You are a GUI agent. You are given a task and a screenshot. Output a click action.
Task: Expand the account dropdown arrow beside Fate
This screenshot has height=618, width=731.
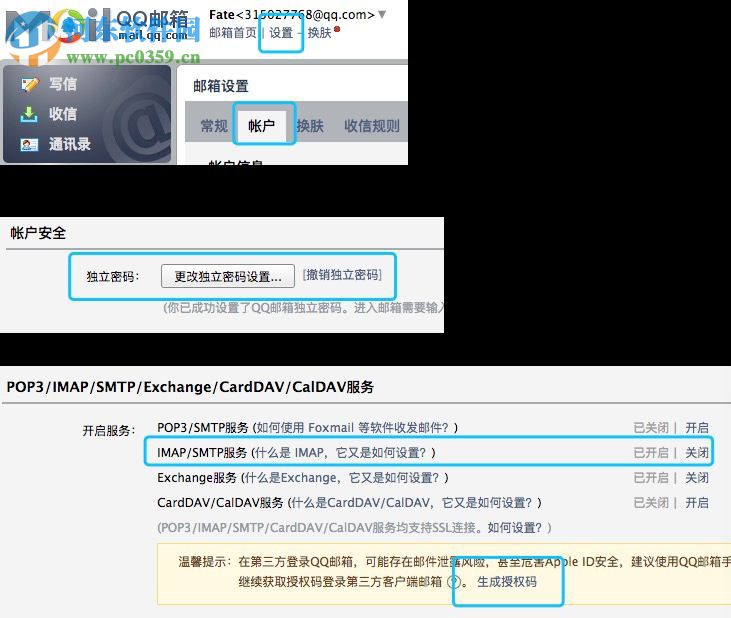point(382,14)
